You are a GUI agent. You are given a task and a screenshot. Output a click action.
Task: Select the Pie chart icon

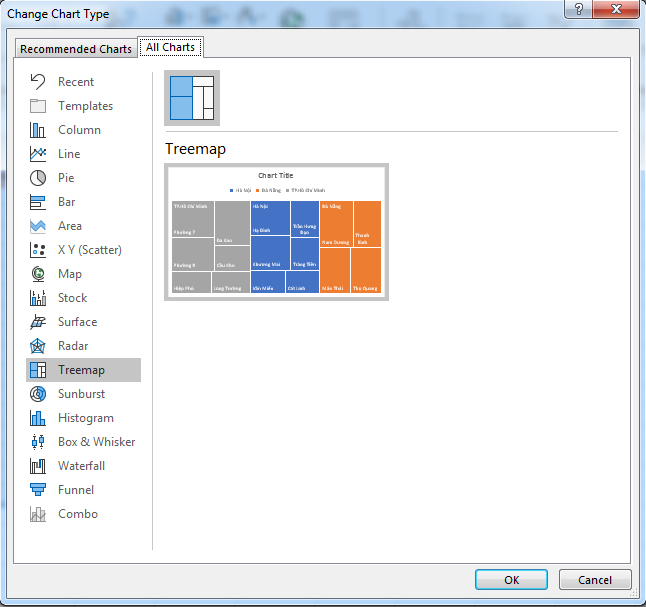38,178
